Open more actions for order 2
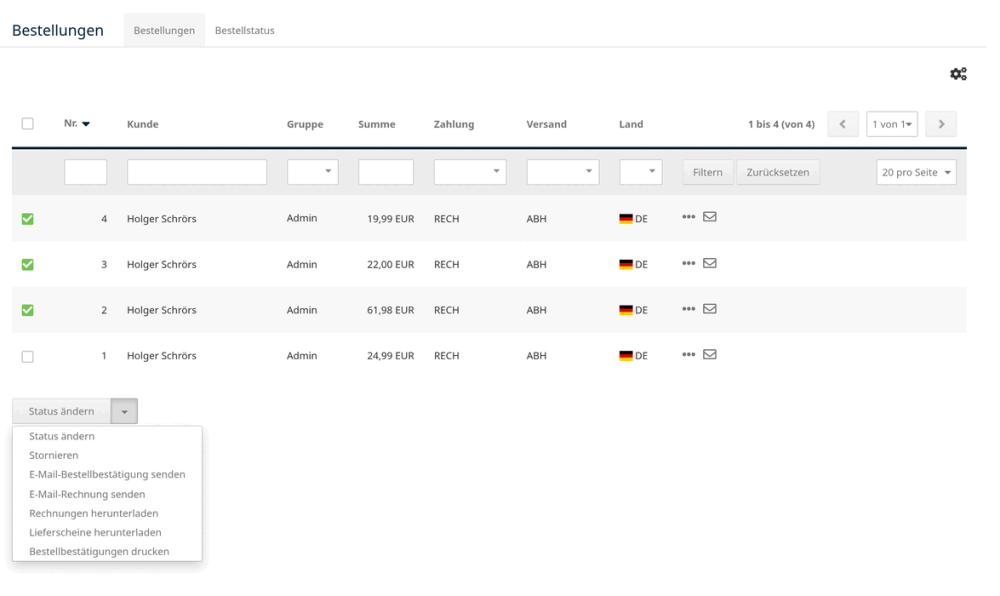Viewport: 1000px width, 596px height. [x=688, y=309]
